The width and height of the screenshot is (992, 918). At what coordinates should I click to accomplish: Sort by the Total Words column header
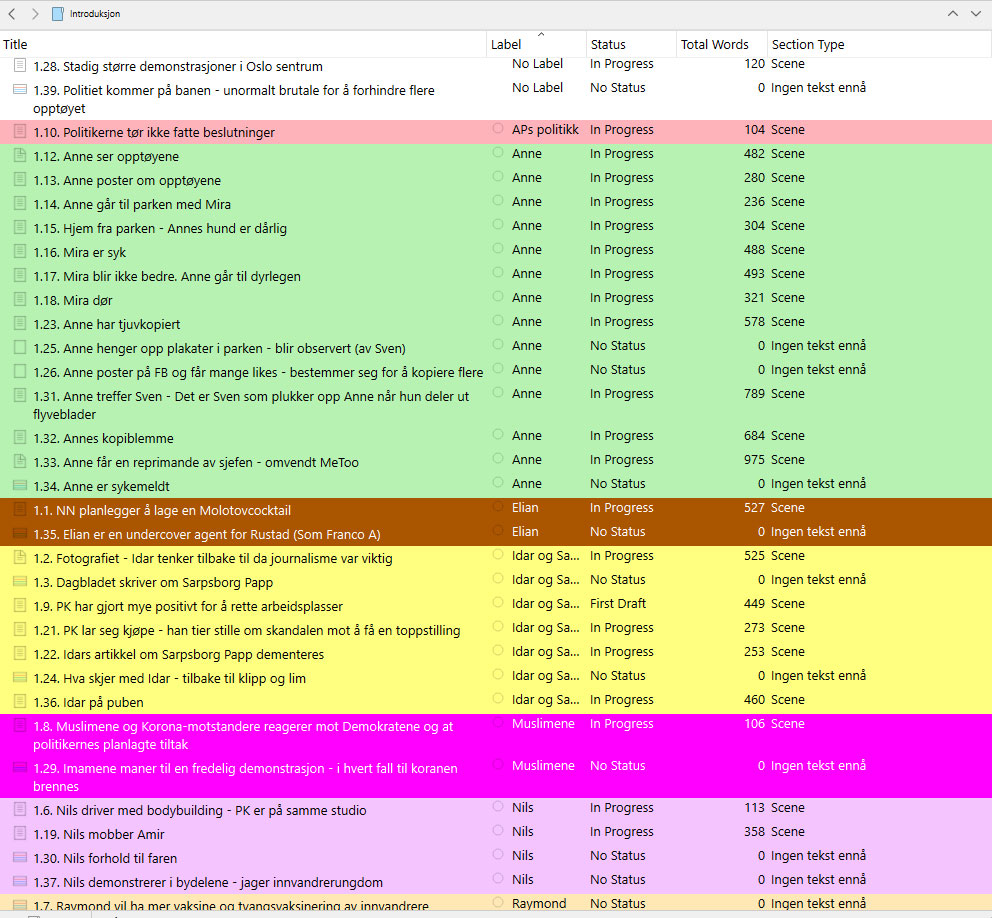click(722, 44)
